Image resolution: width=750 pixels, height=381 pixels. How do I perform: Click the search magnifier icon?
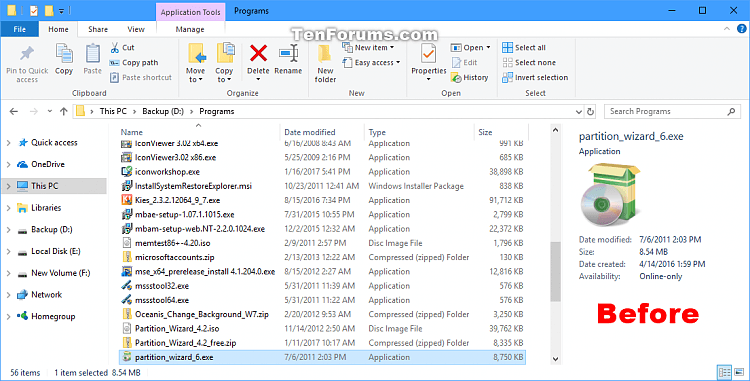731,111
